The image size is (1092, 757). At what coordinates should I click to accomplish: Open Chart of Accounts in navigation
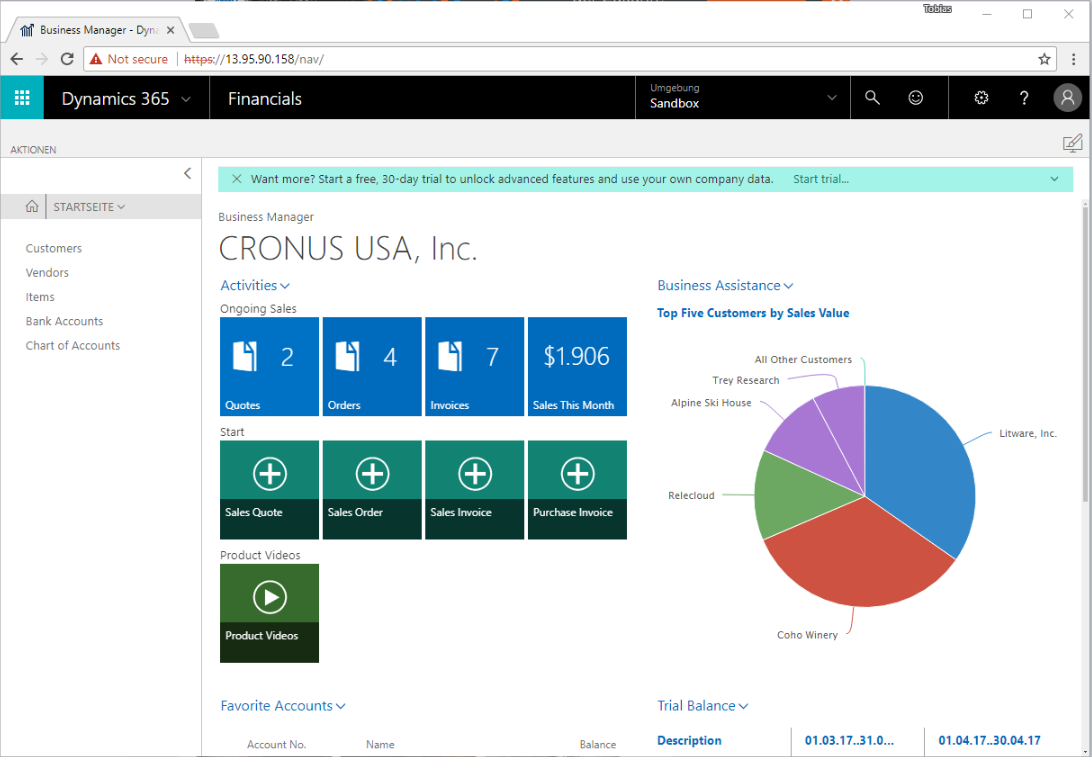point(72,345)
